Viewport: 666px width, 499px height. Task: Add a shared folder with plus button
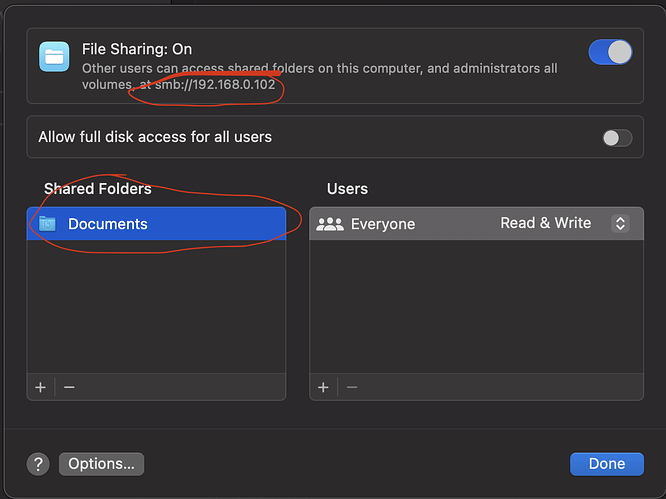click(x=41, y=387)
